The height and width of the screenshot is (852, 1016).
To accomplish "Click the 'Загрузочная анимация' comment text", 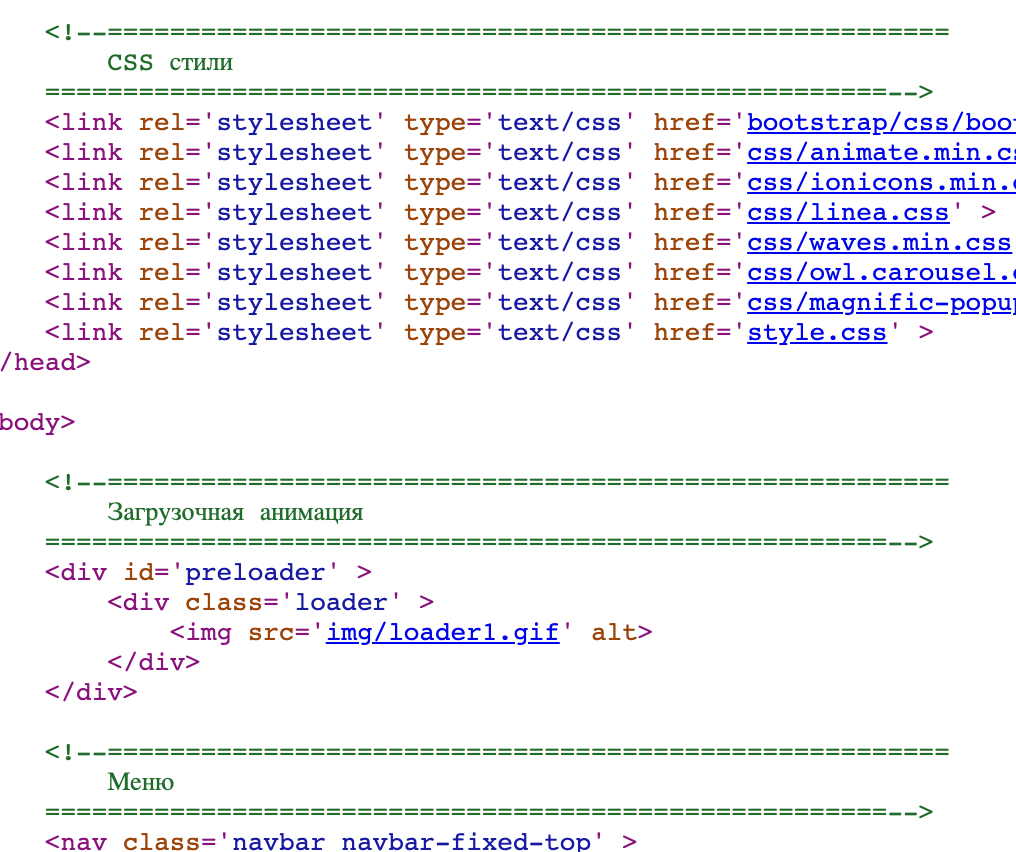I will (x=235, y=513).
